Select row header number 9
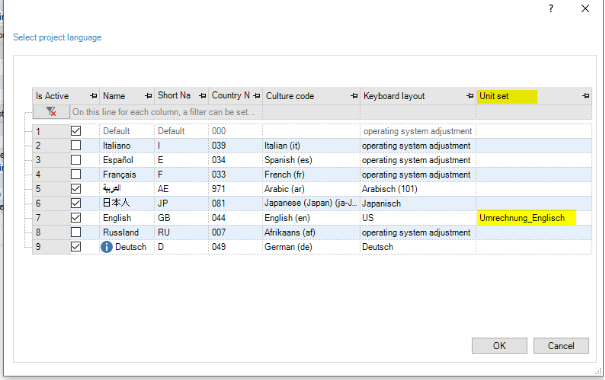The image size is (605, 380). 51,247
